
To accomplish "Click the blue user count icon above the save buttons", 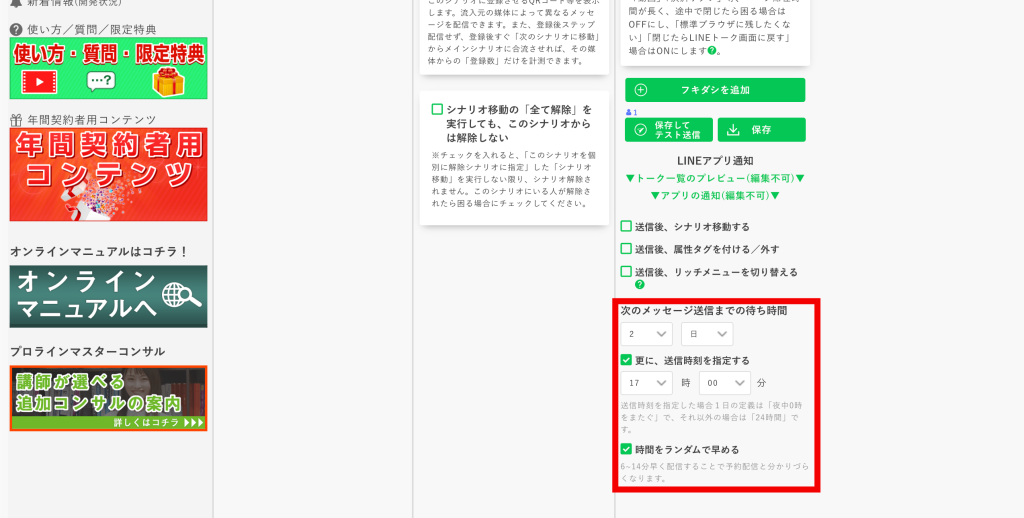I will click(x=631, y=112).
